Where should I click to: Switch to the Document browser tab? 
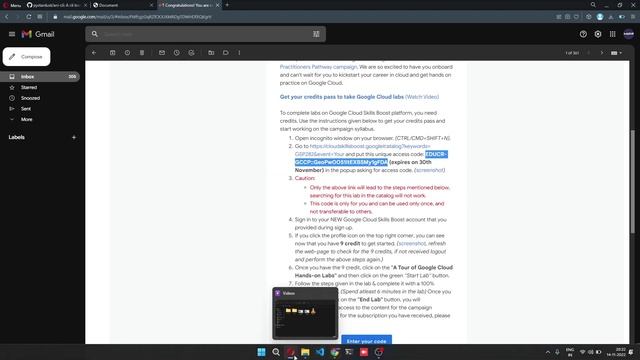[123, 5]
